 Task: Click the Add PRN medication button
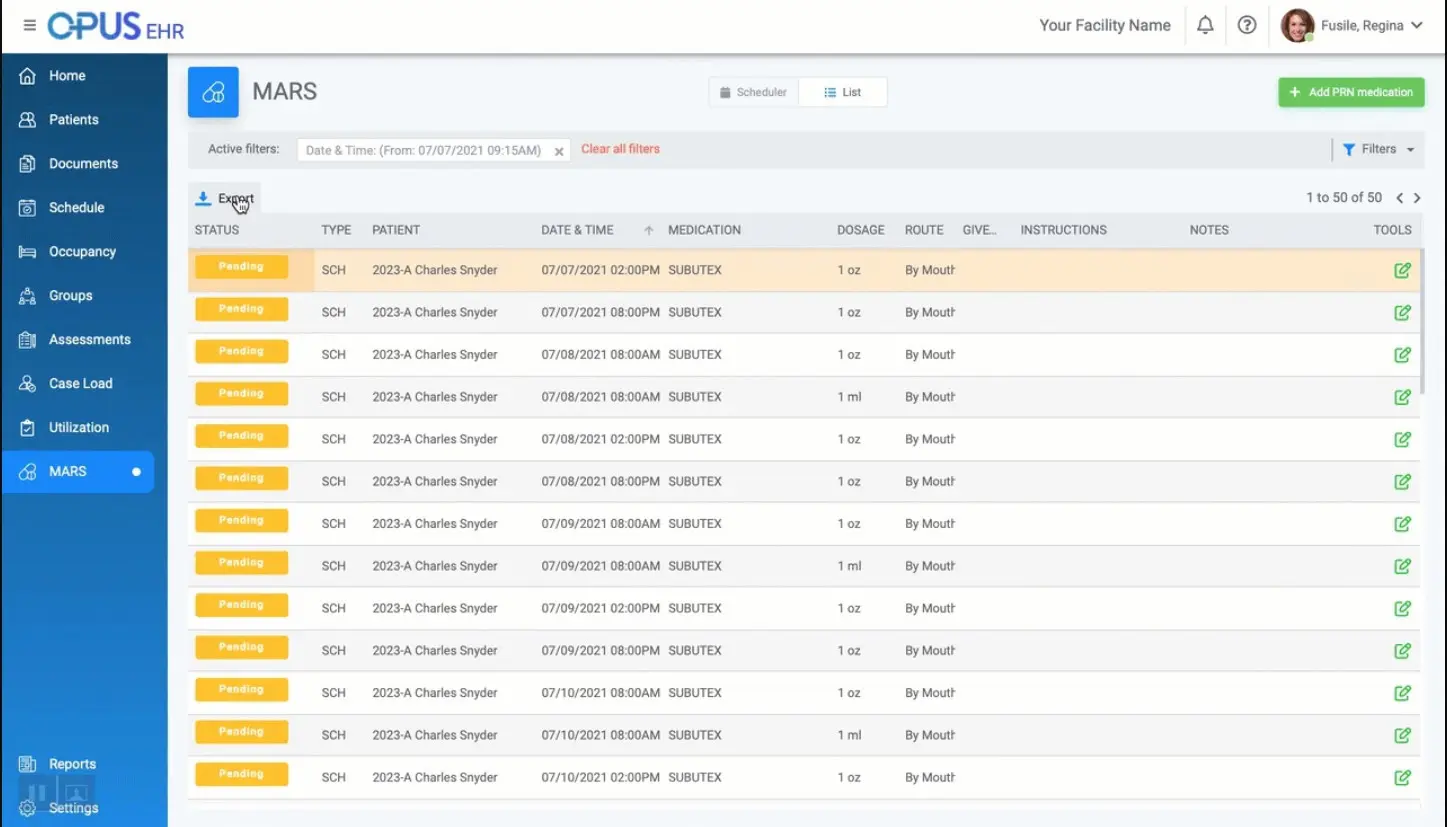(x=1350, y=91)
